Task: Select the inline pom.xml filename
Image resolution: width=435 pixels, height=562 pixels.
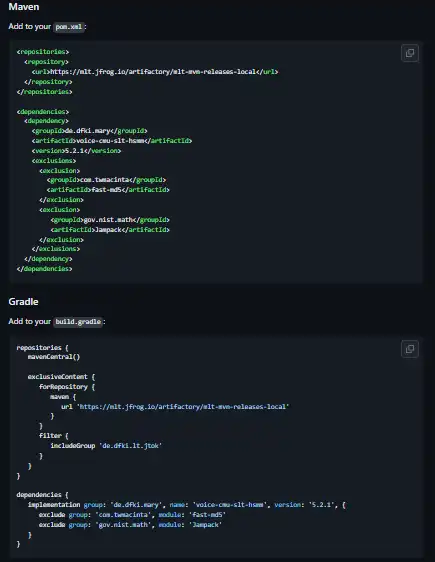Action: pyautogui.click(x=69, y=27)
